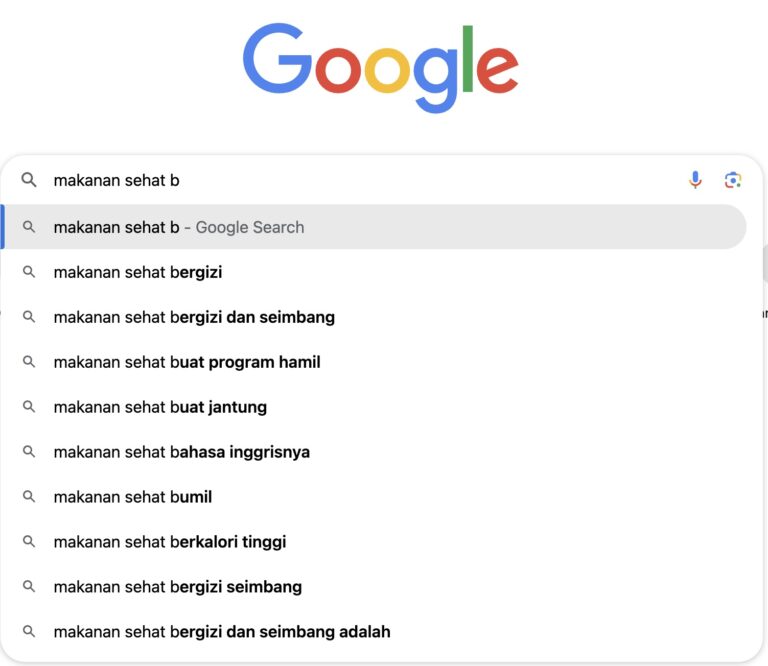Screen dimensions: 768x666
Task: Click magnifier icon beside 'makanan sehat bergizi'
Action: (29, 272)
